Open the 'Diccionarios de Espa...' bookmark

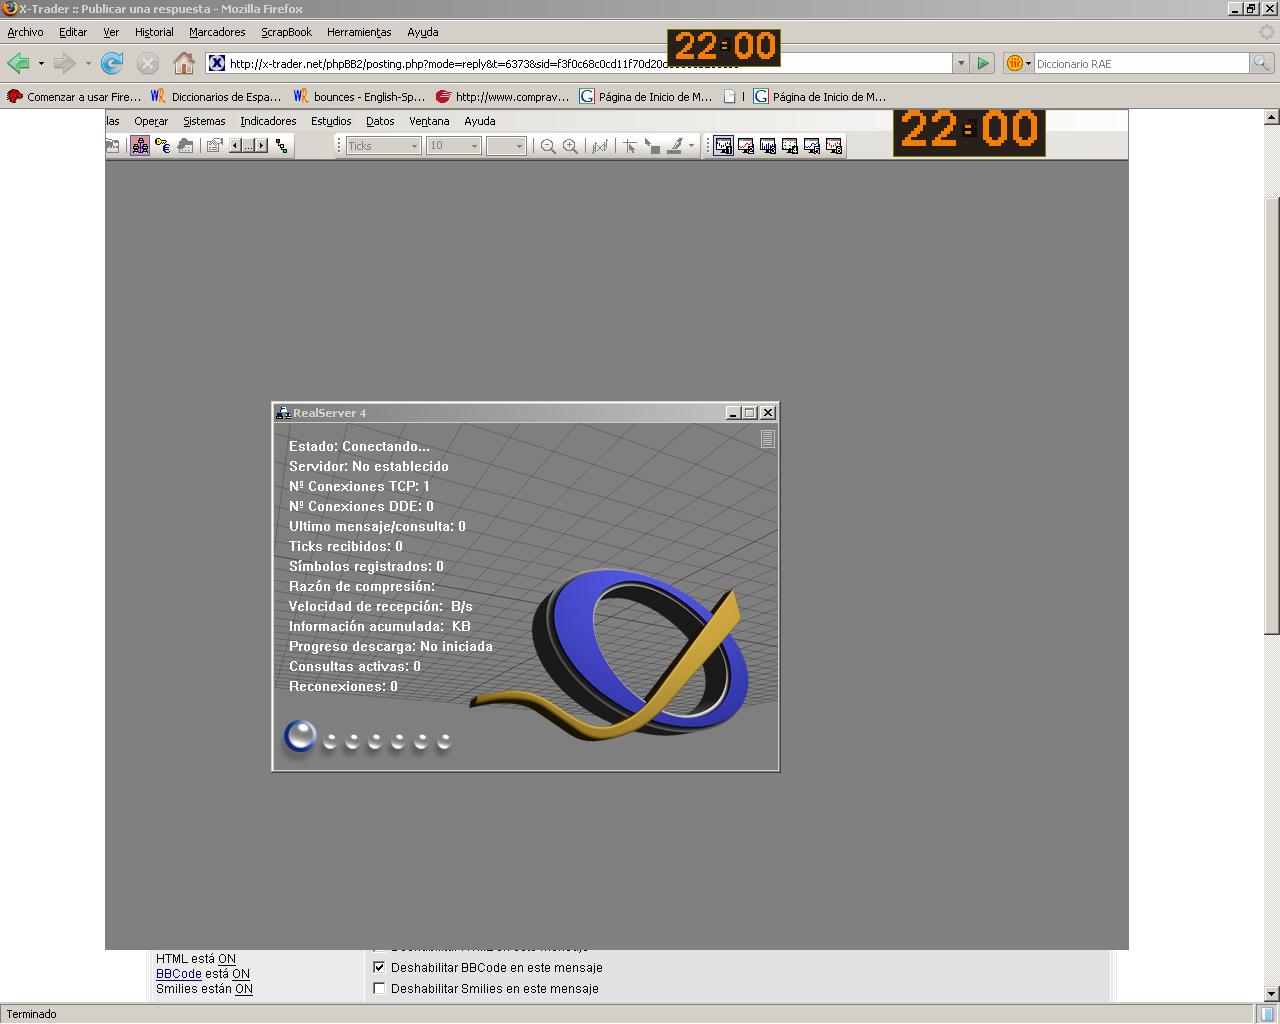point(216,97)
